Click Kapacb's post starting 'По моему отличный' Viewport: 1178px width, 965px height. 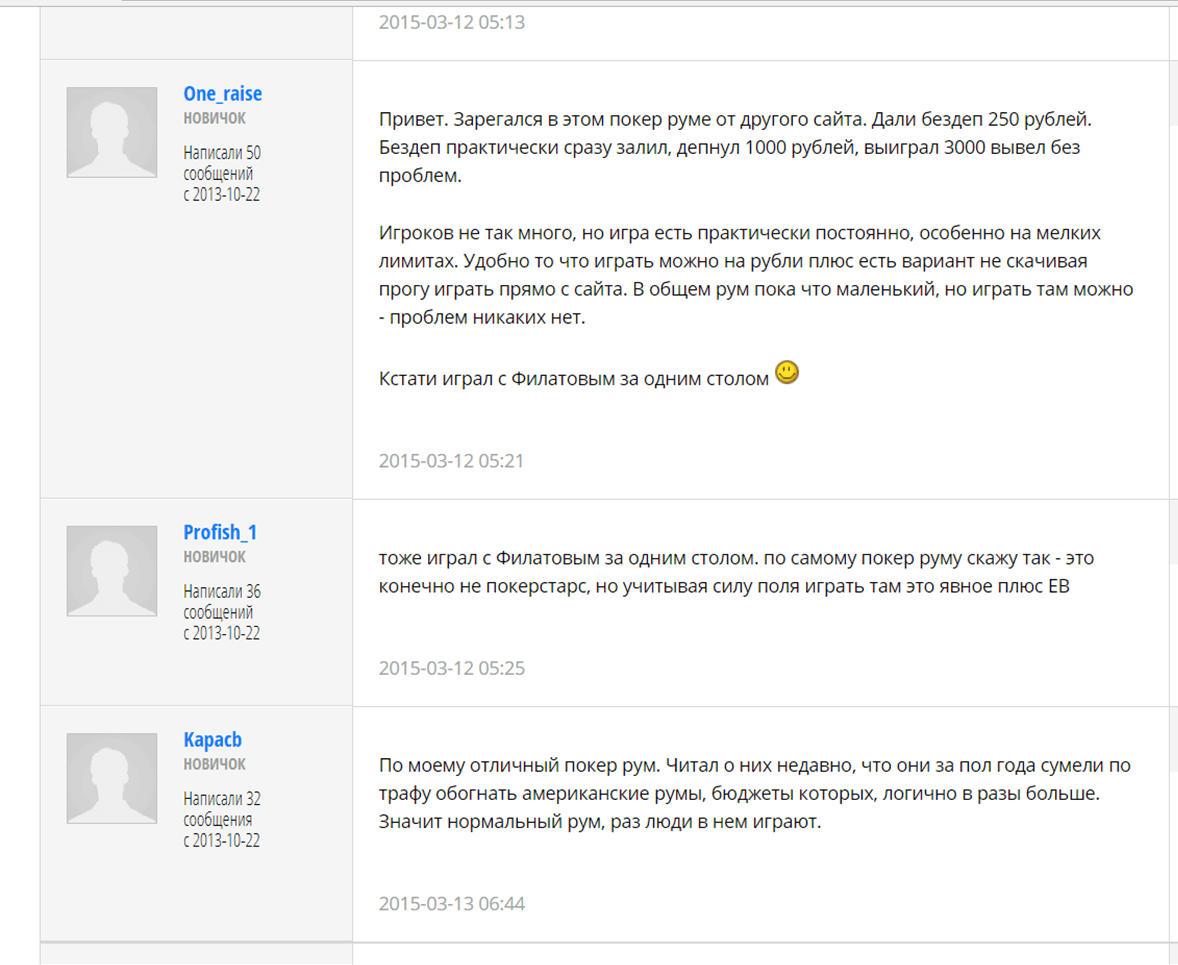point(755,795)
